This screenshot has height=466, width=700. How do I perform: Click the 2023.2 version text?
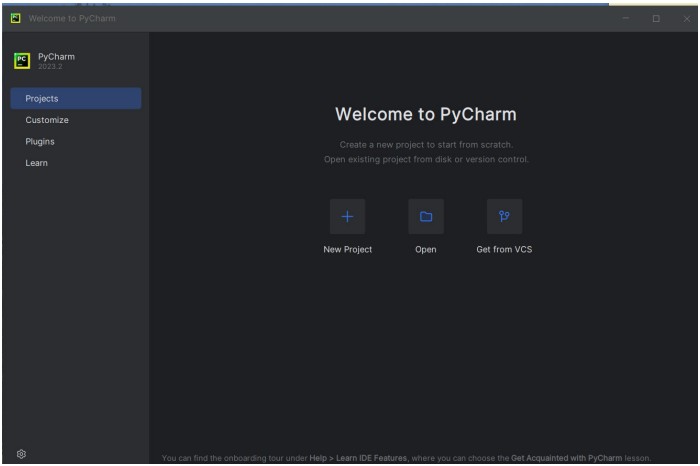click(x=50, y=67)
